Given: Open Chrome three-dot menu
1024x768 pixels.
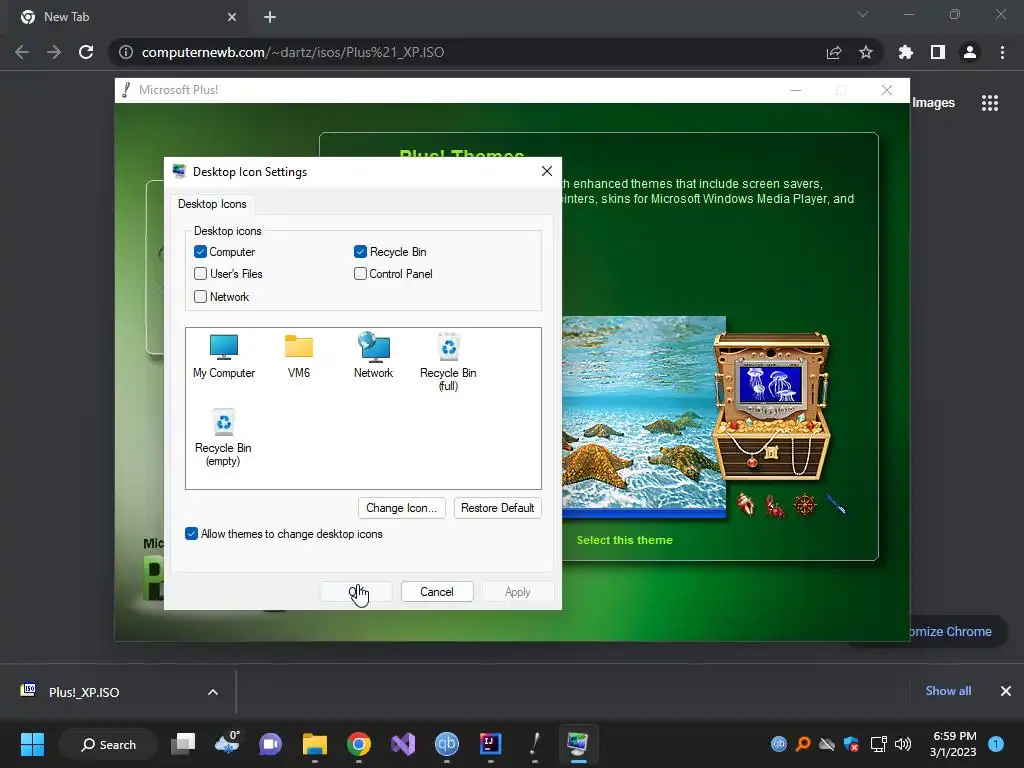Looking at the screenshot, I should (1002, 52).
